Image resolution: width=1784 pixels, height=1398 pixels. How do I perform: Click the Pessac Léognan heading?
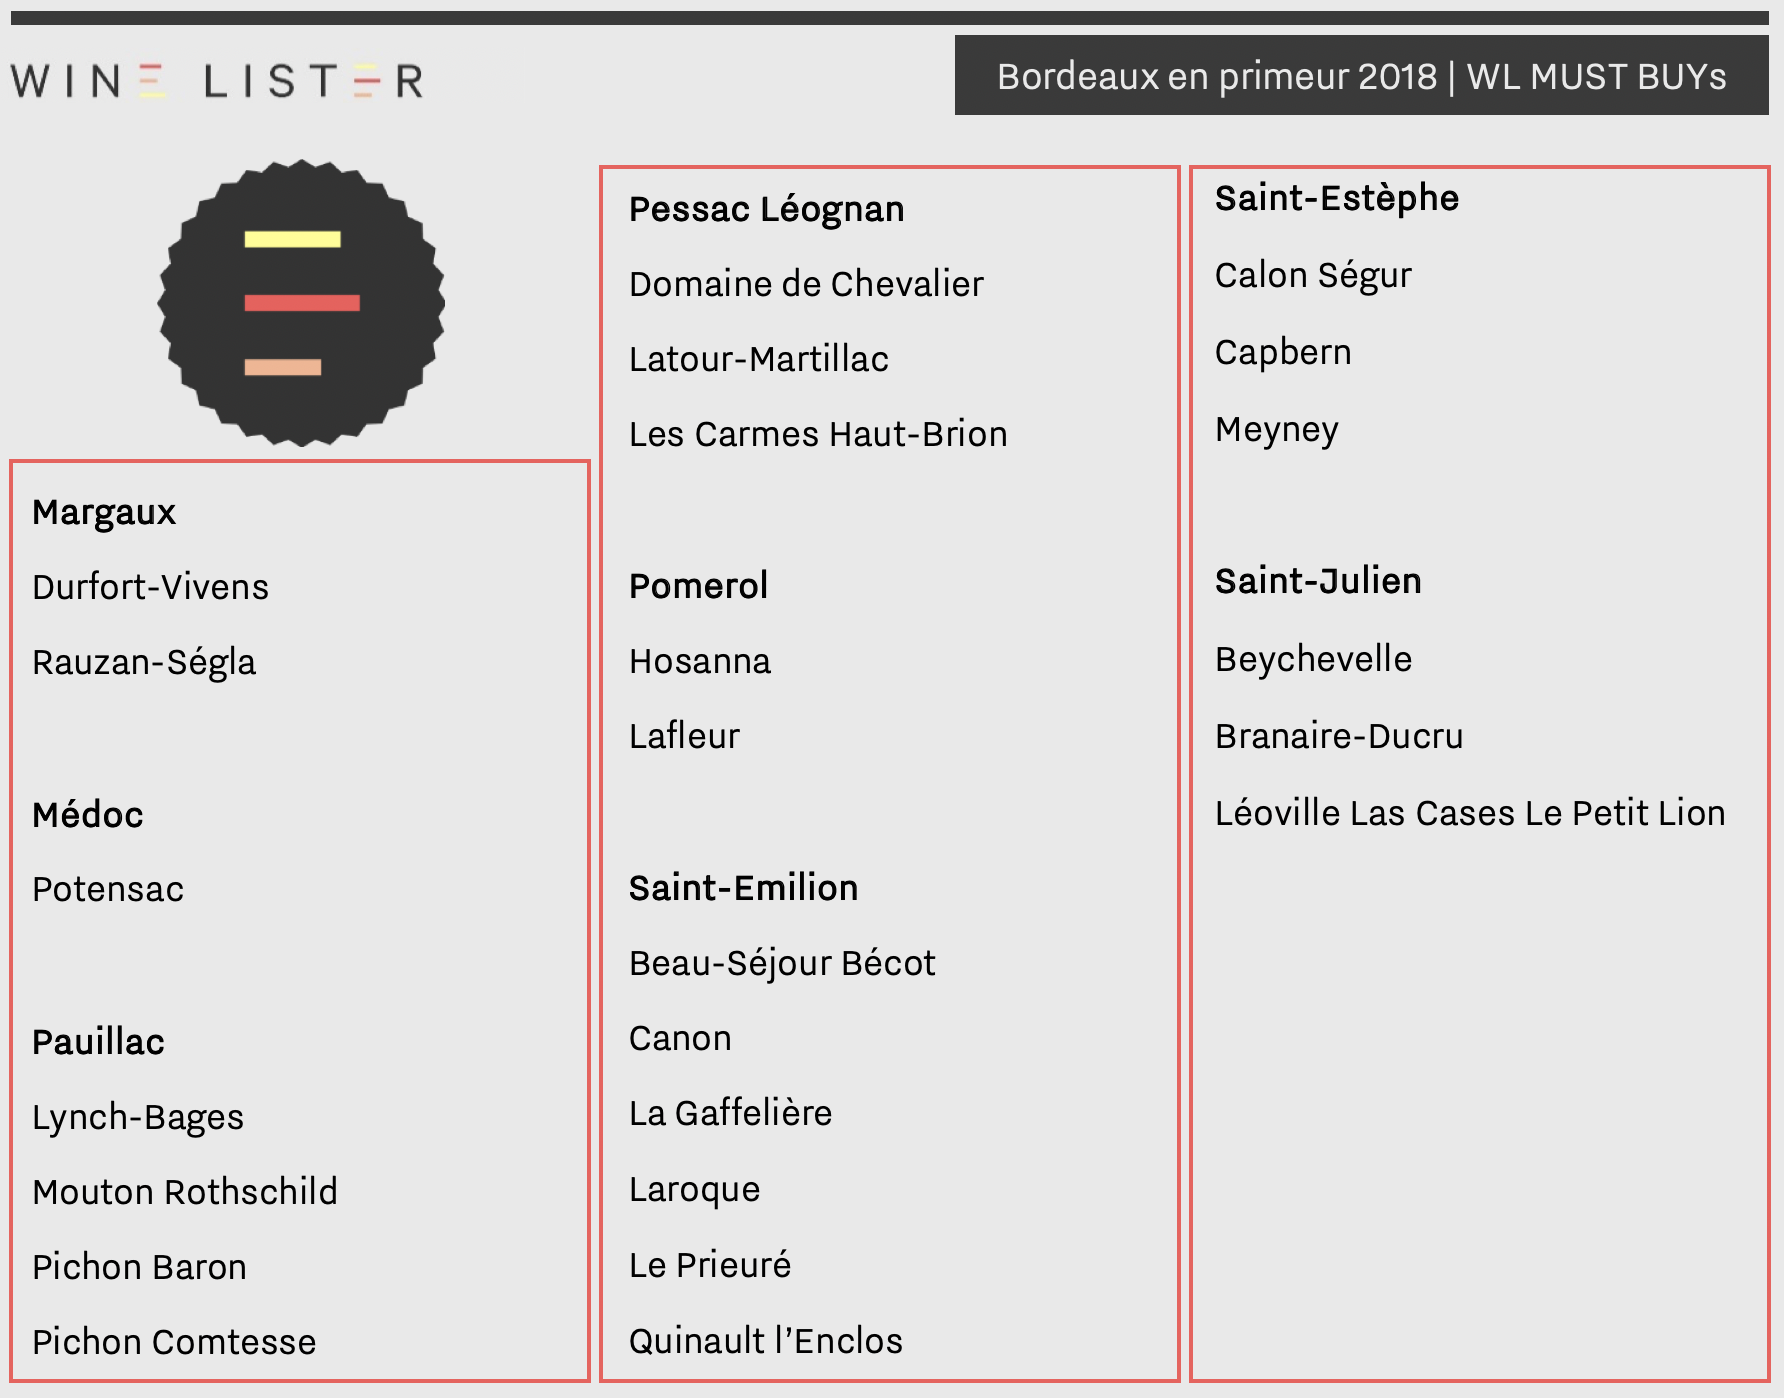[767, 210]
